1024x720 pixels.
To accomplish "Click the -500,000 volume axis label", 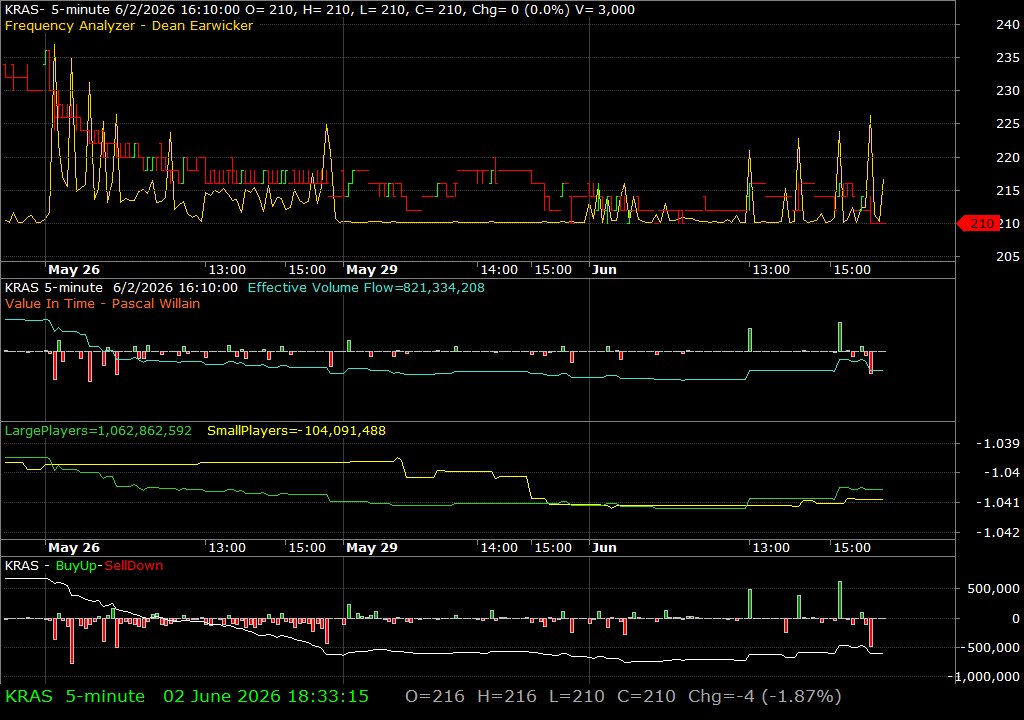I will 989,647.
